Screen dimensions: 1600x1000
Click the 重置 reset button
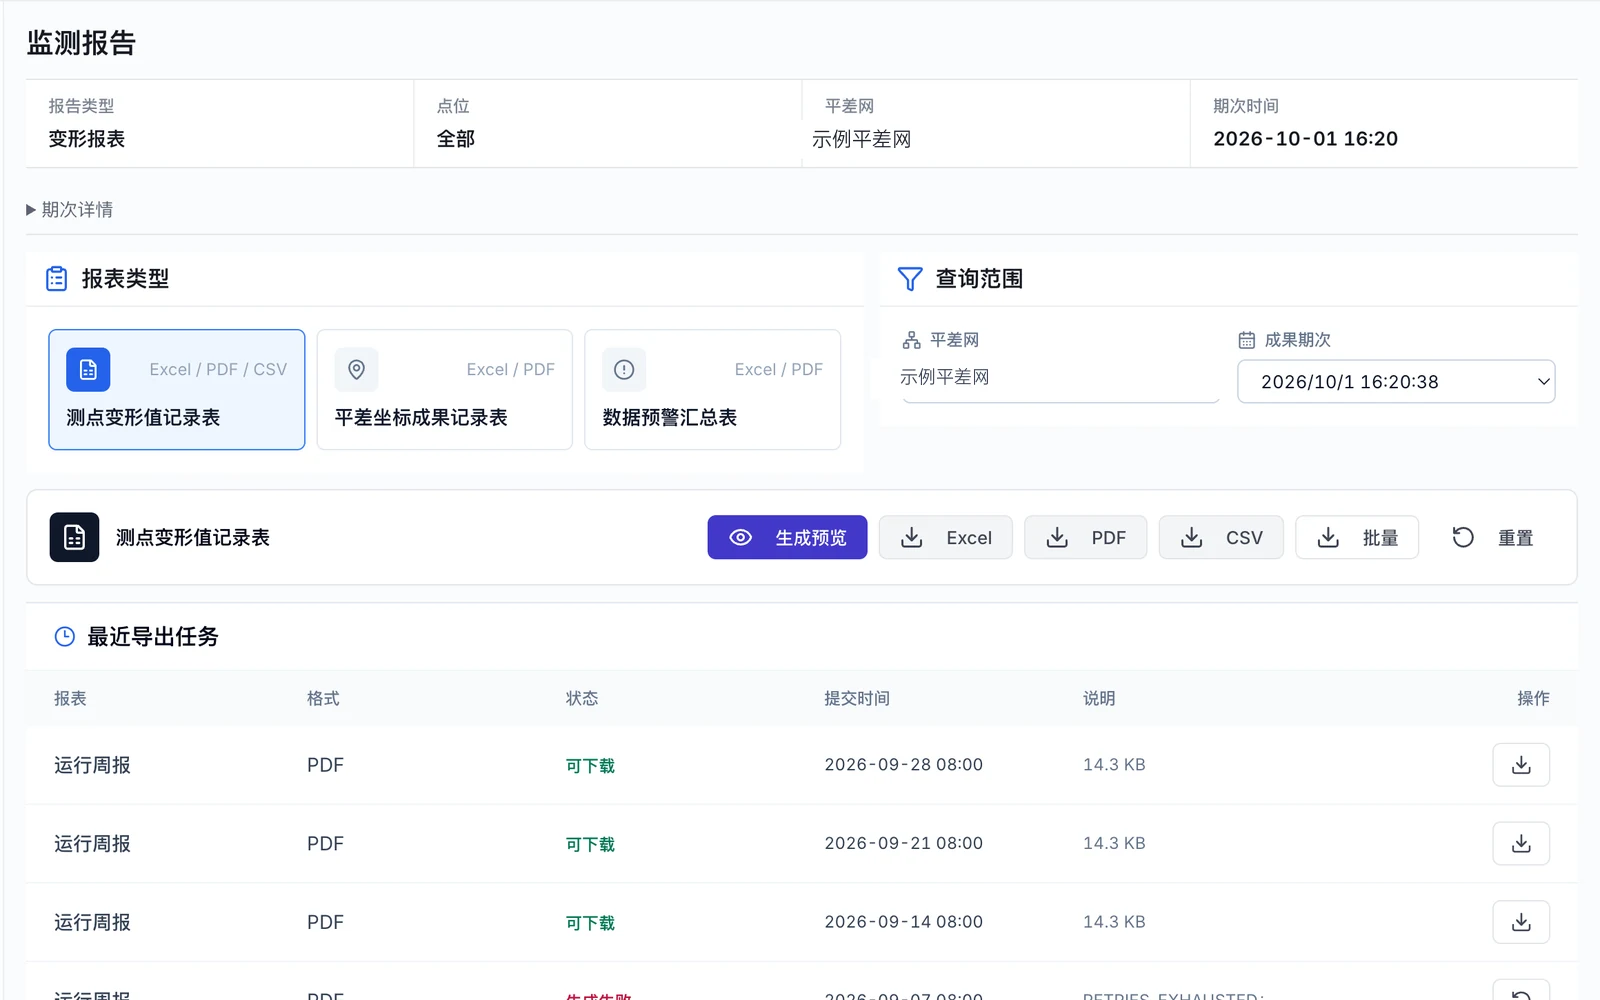click(1493, 538)
